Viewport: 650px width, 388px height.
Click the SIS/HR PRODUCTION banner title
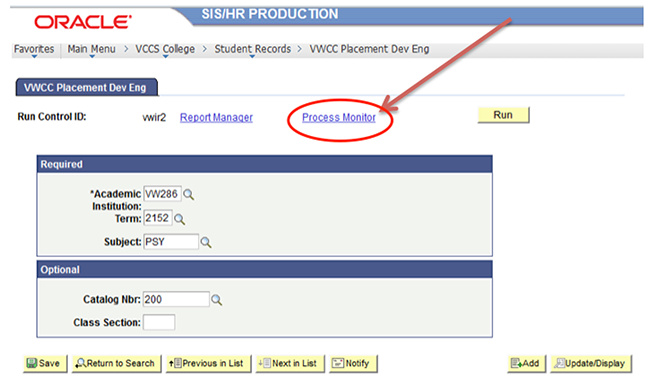tap(270, 14)
